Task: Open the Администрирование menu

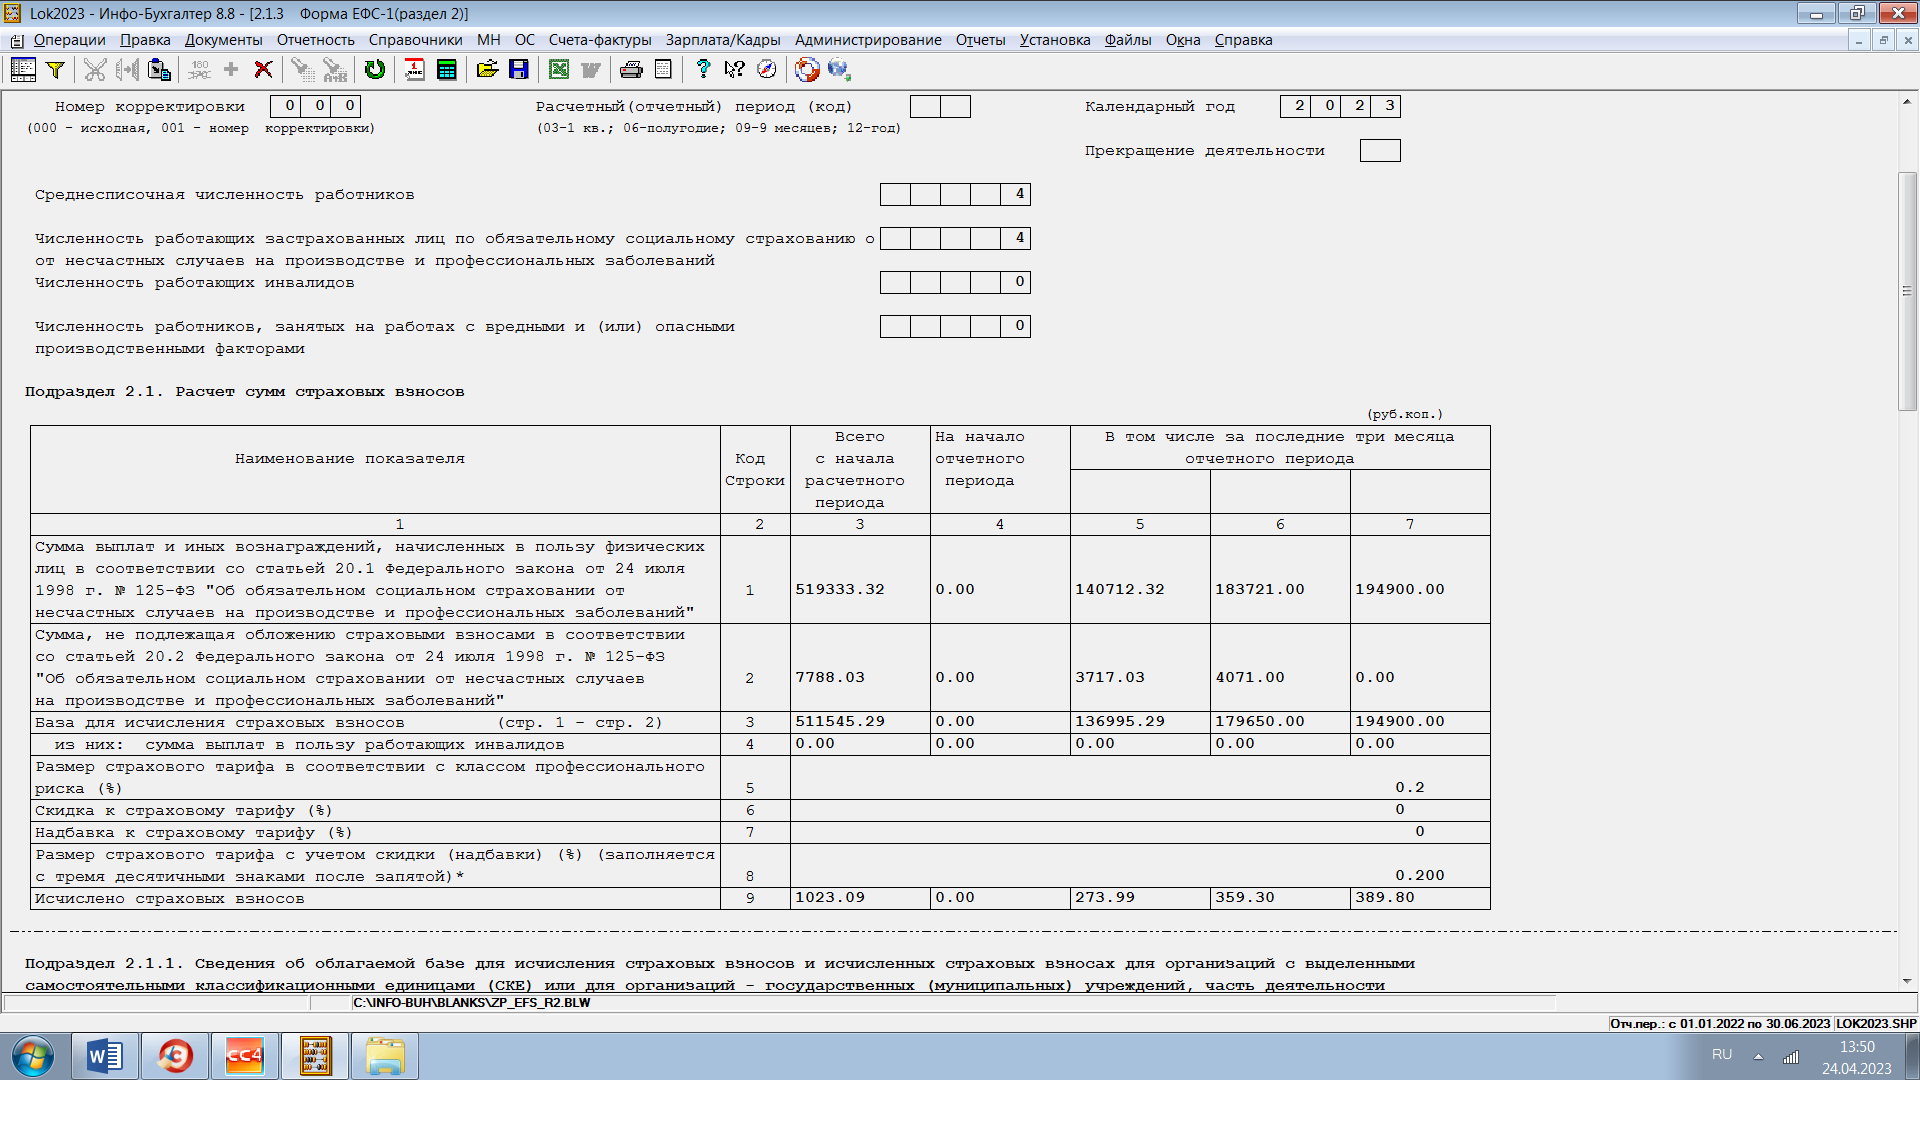Action: click(868, 40)
